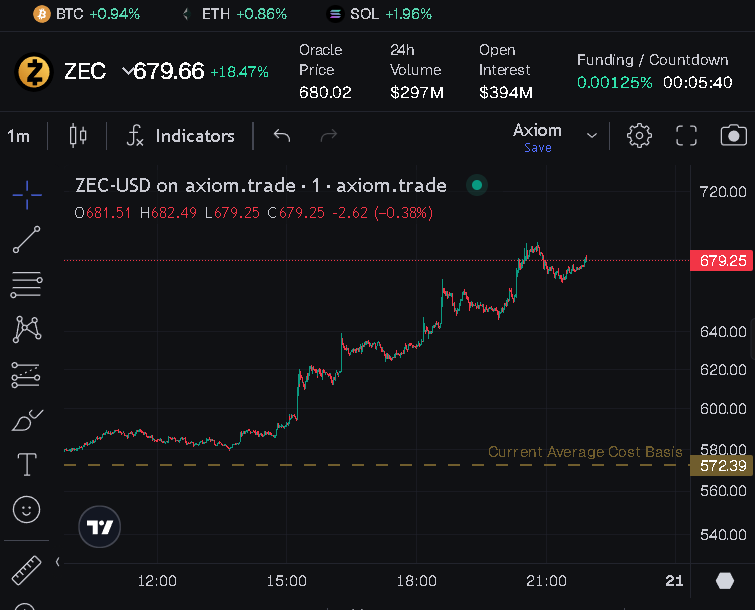
Task: Click the 572.39 cost basis label
Action: pyautogui.click(x=722, y=466)
